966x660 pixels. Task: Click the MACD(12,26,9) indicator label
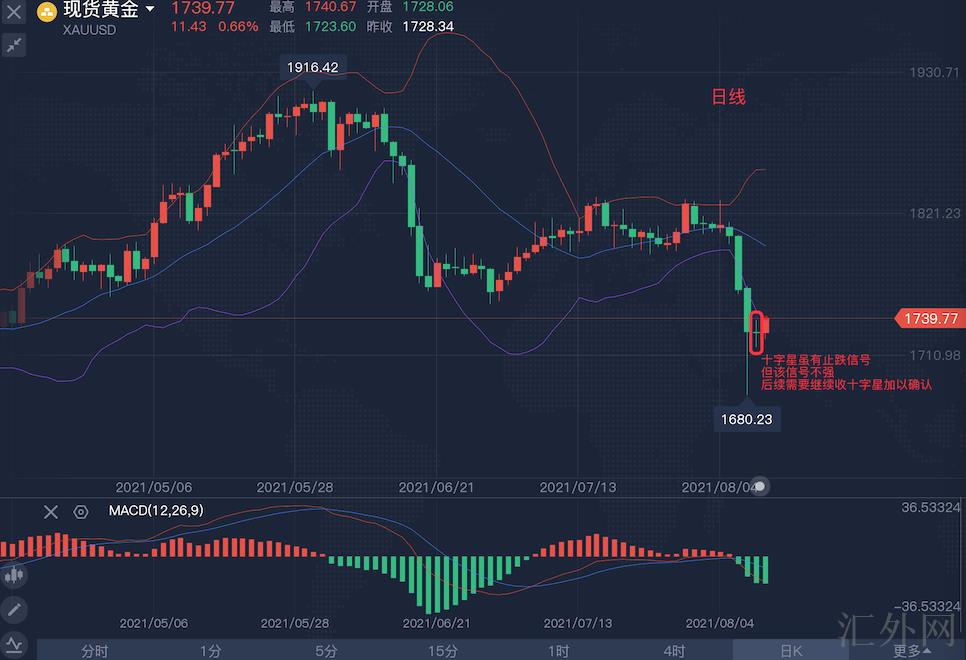(x=155, y=512)
